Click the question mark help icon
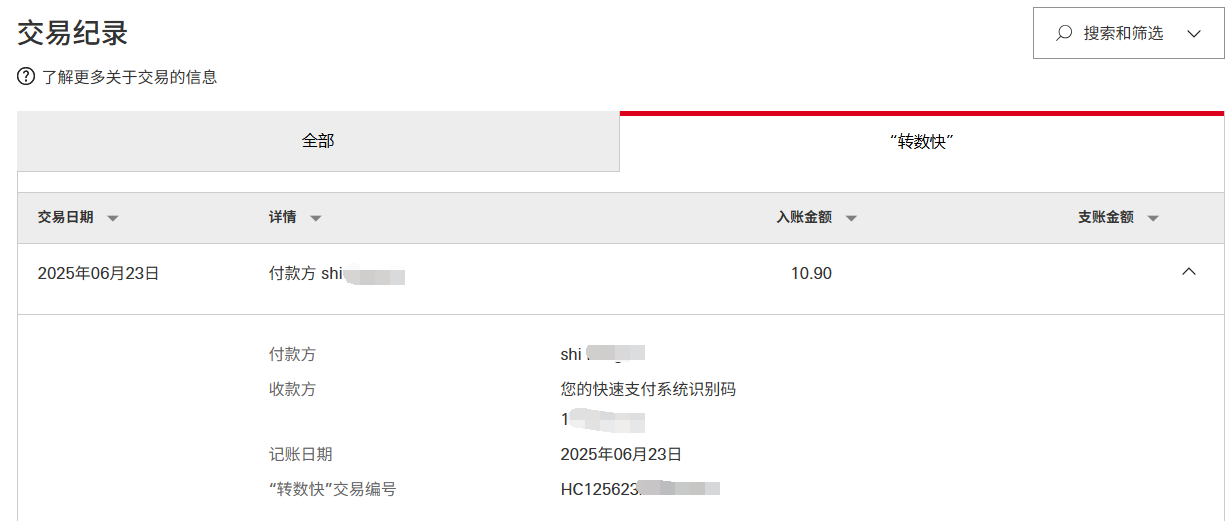Screen dimensions: 1231x521 pyautogui.click(x=26, y=76)
